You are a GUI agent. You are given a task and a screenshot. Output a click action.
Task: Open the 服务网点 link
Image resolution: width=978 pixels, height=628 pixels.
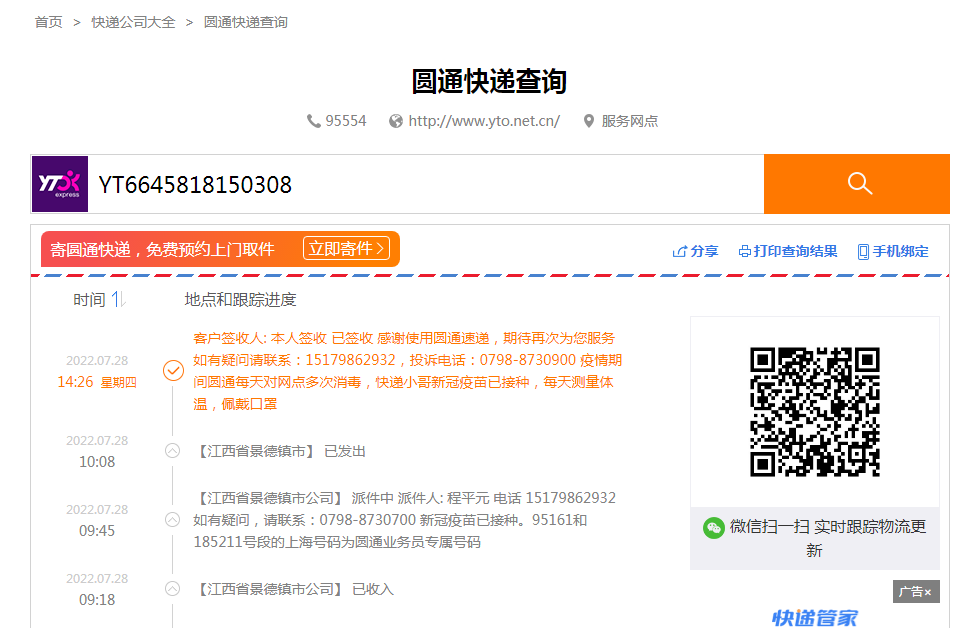[x=629, y=121]
